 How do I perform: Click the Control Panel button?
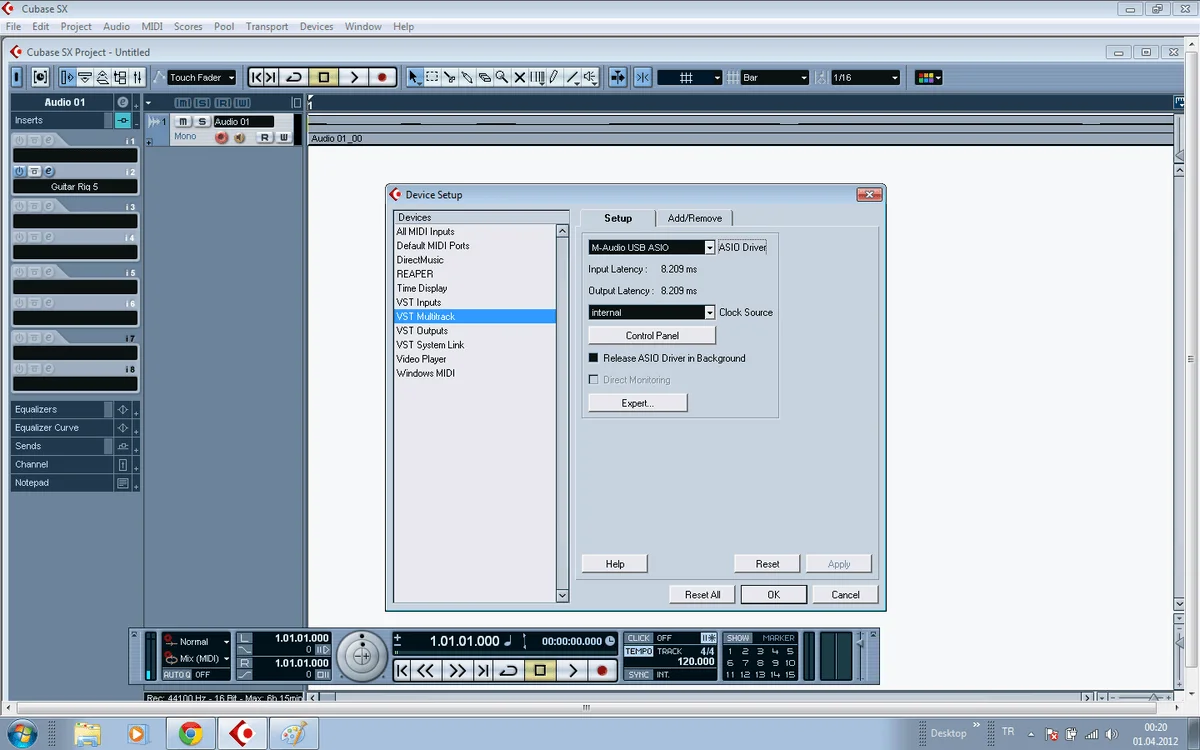(652, 336)
